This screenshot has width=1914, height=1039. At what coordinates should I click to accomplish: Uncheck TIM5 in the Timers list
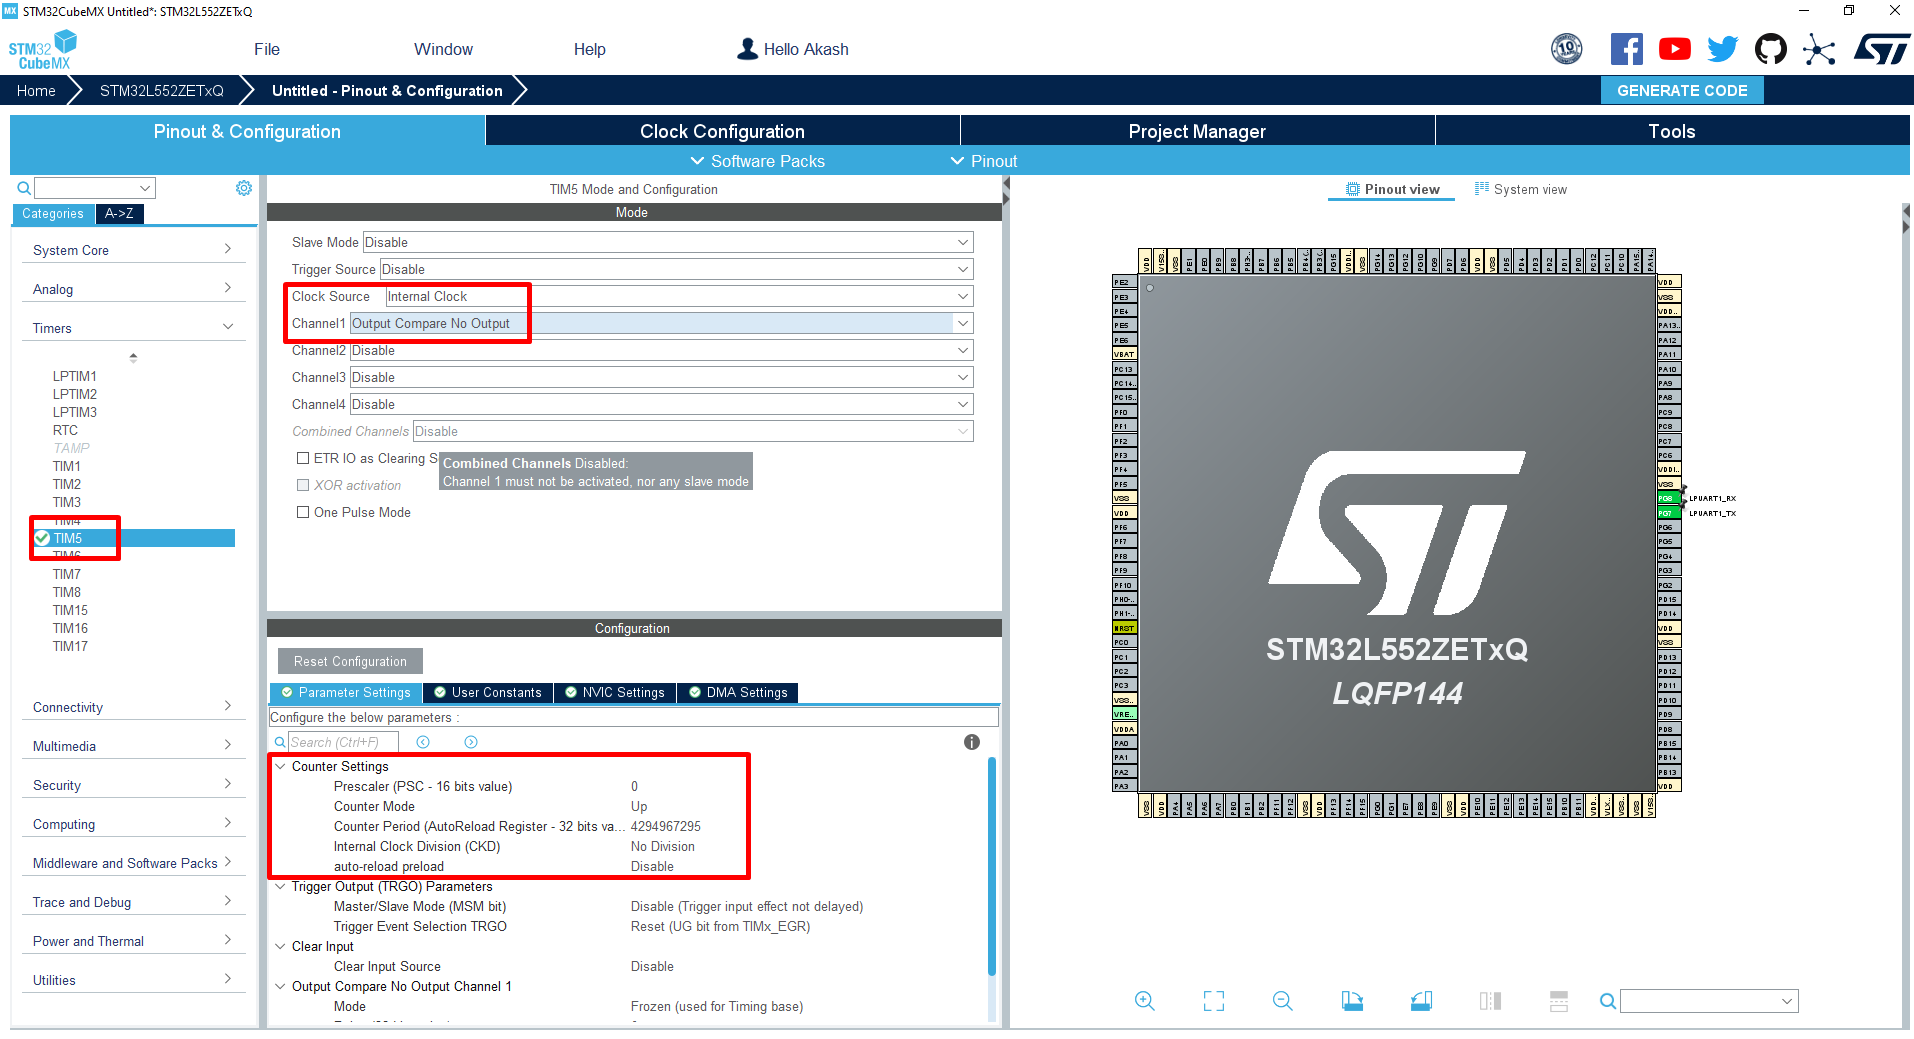pyautogui.click(x=41, y=538)
